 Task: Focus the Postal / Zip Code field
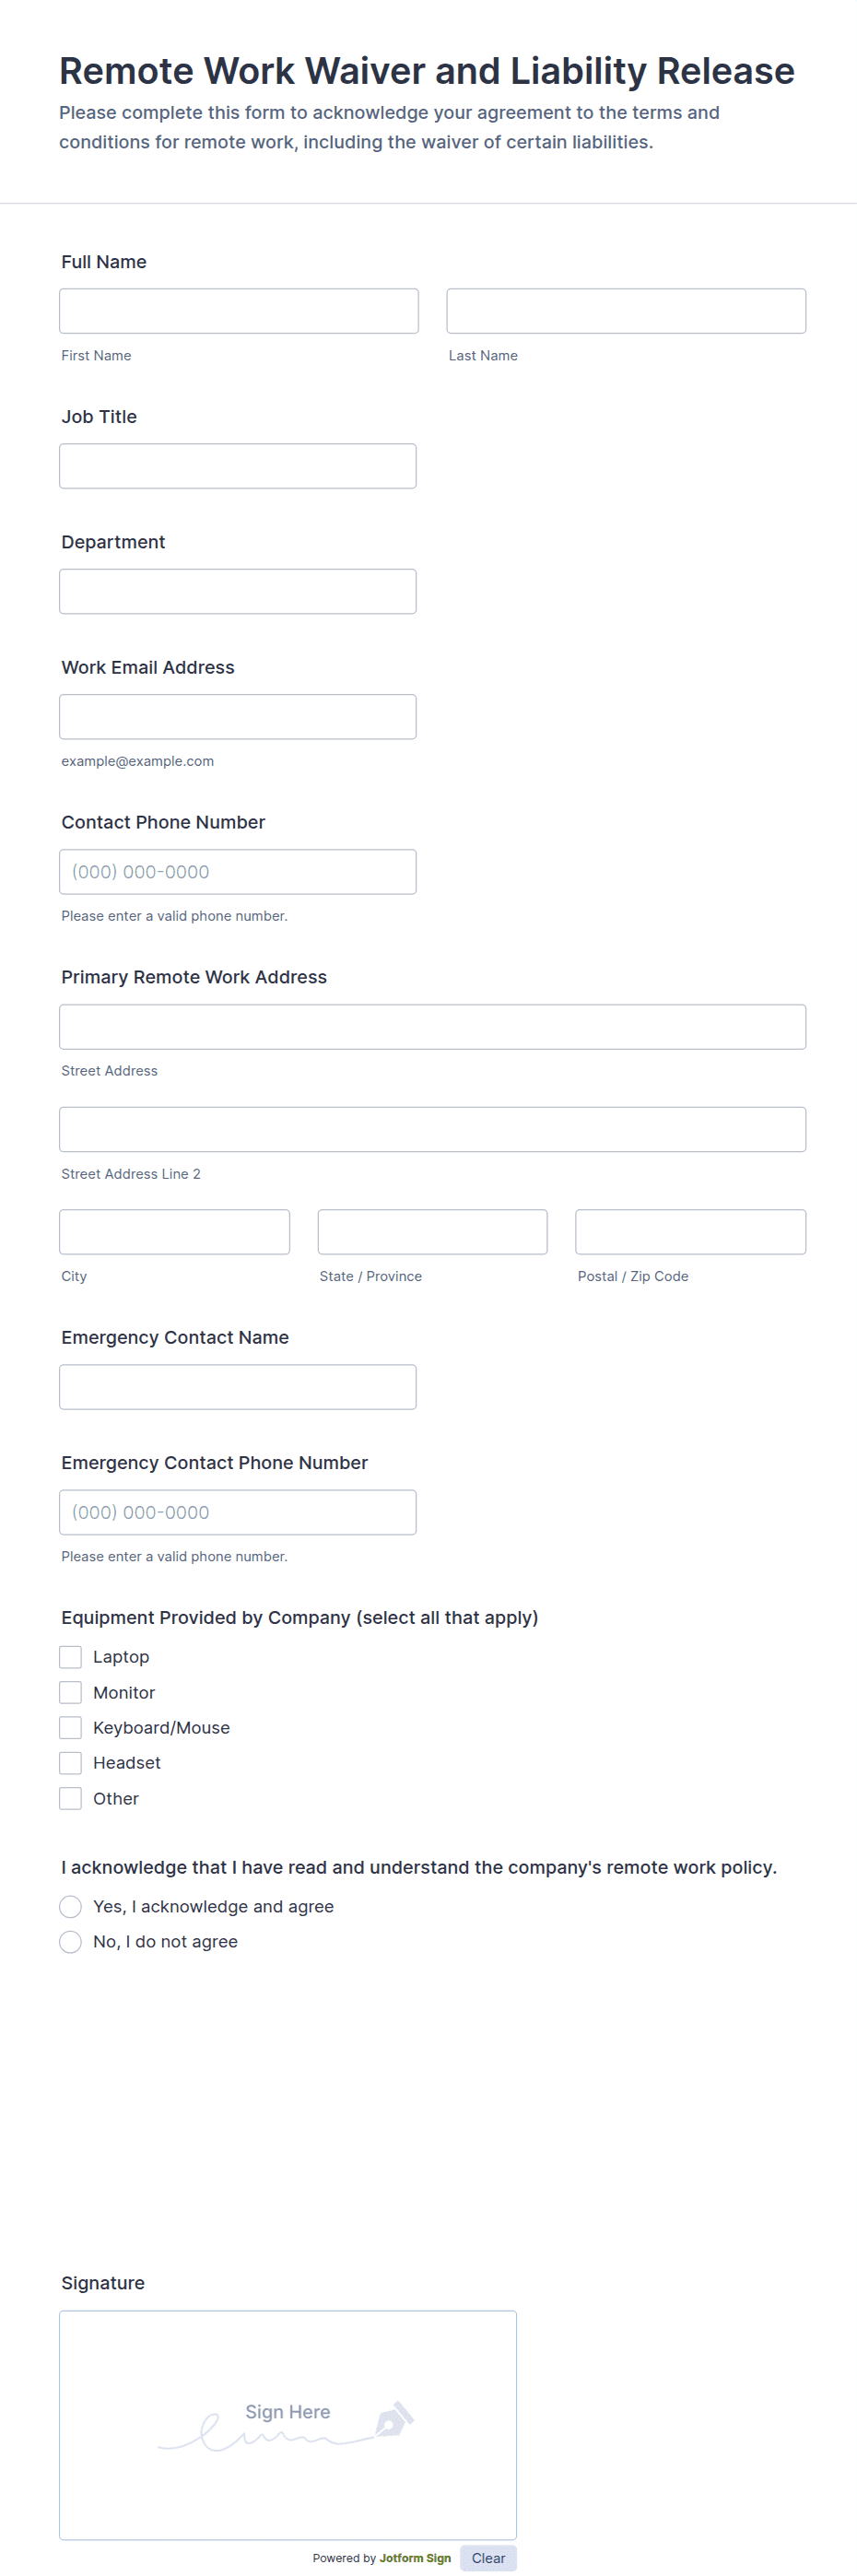click(x=690, y=1232)
